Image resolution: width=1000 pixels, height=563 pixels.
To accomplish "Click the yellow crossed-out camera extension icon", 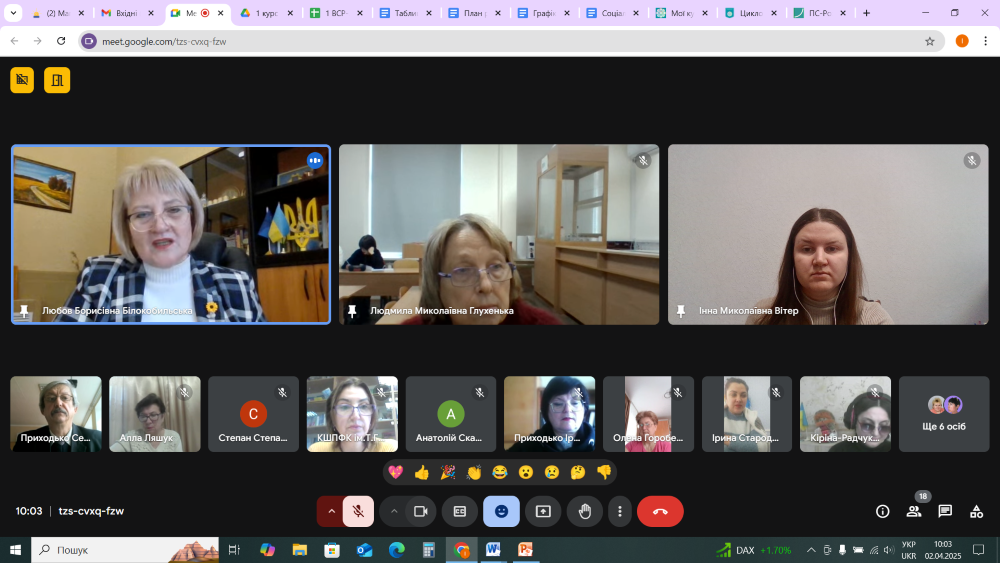I will click(22, 80).
